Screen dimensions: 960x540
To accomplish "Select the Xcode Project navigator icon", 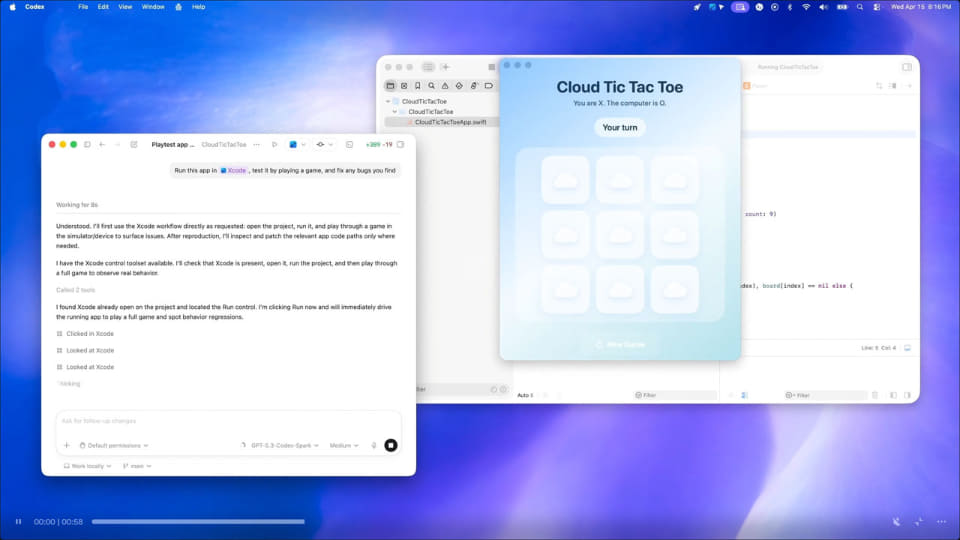I will coord(390,86).
